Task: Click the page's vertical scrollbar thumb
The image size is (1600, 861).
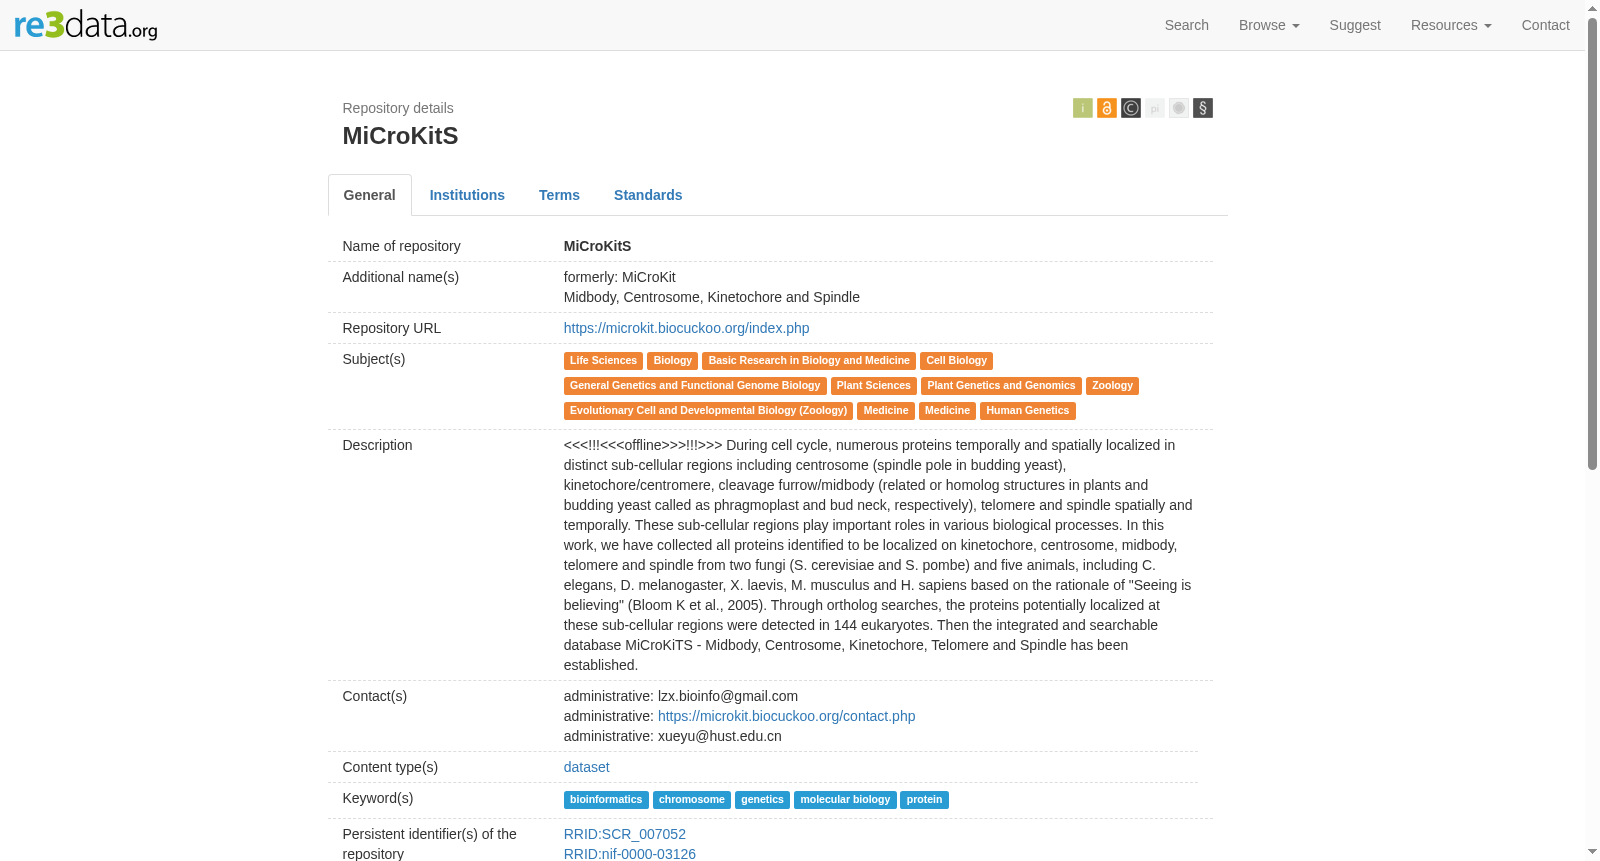Action: (x=1593, y=243)
